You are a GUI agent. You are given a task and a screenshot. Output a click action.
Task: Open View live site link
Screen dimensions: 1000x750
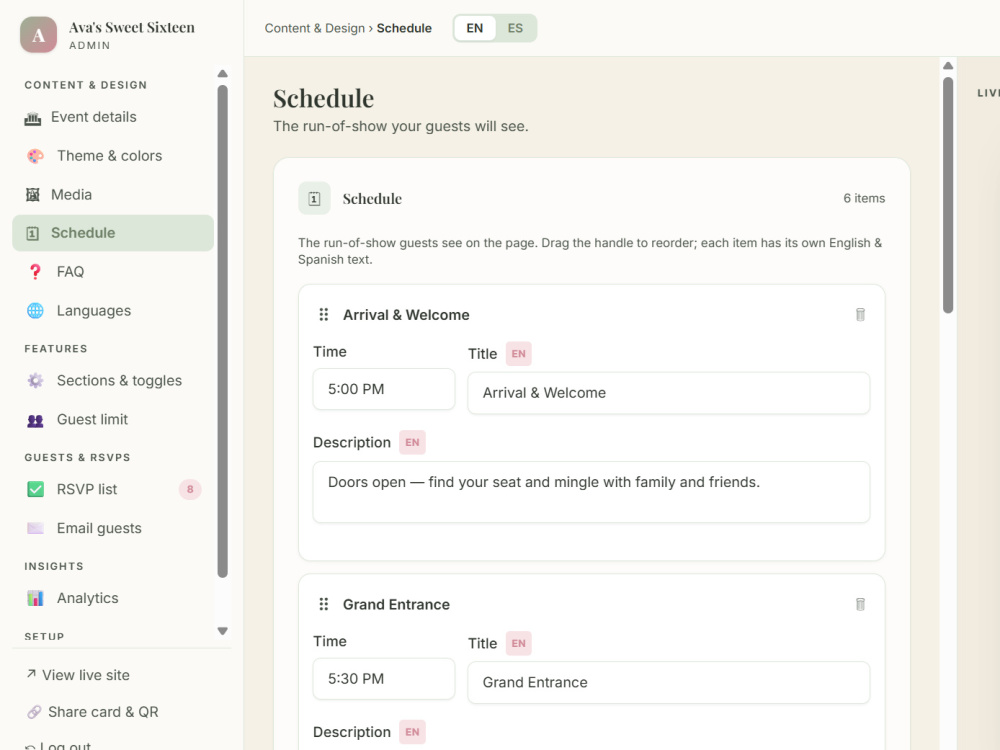pos(78,675)
